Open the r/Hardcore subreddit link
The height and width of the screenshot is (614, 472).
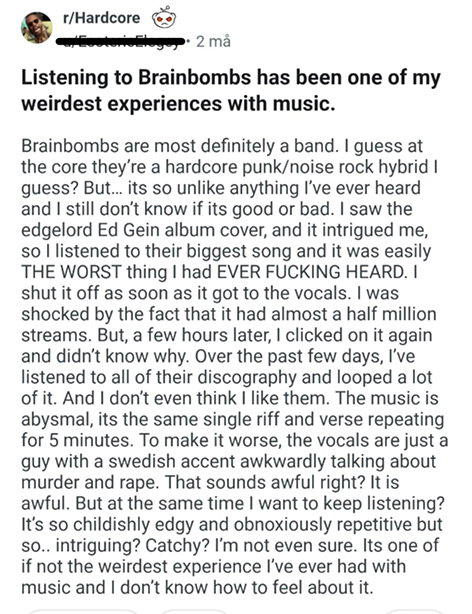coord(101,18)
